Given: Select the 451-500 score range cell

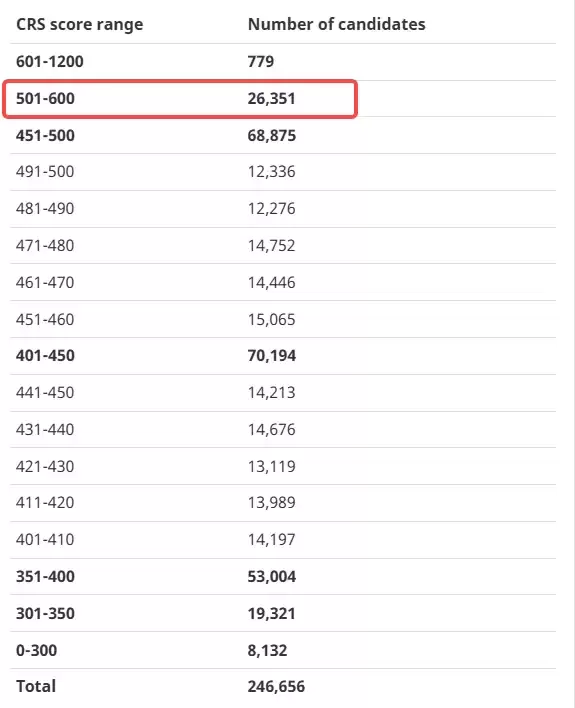Looking at the screenshot, I should [45, 135].
